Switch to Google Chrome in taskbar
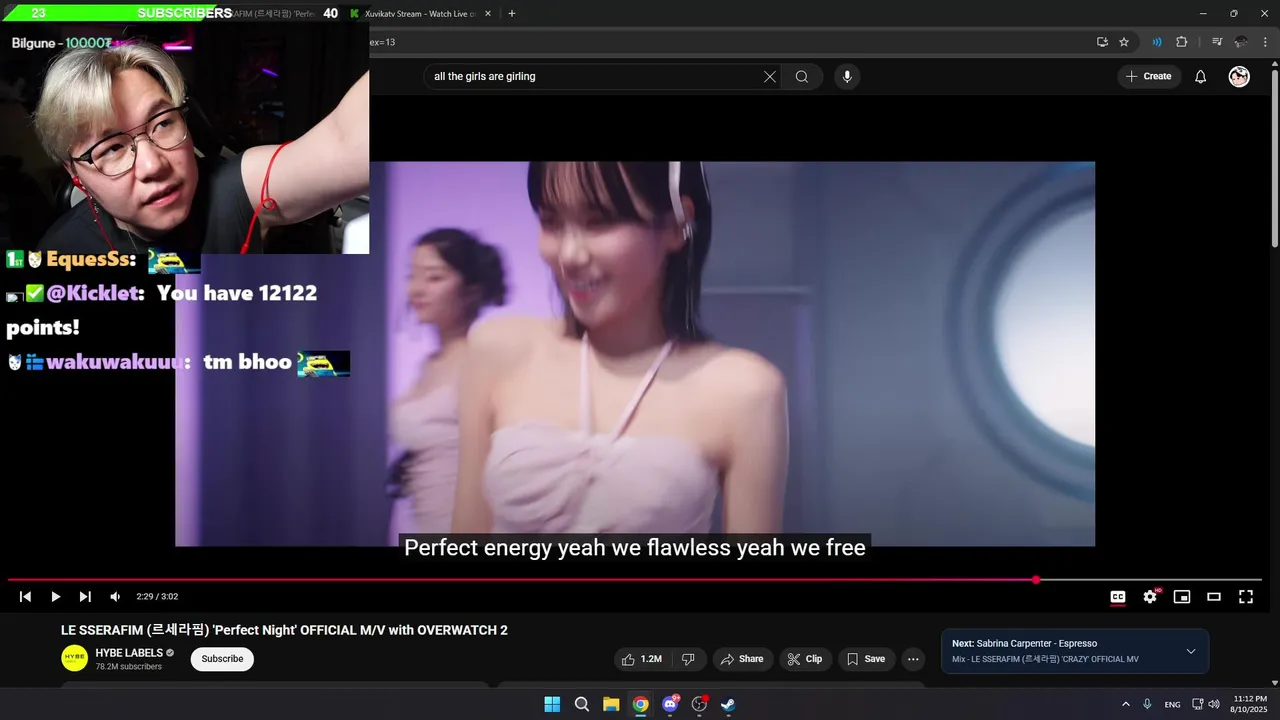 [x=640, y=704]
